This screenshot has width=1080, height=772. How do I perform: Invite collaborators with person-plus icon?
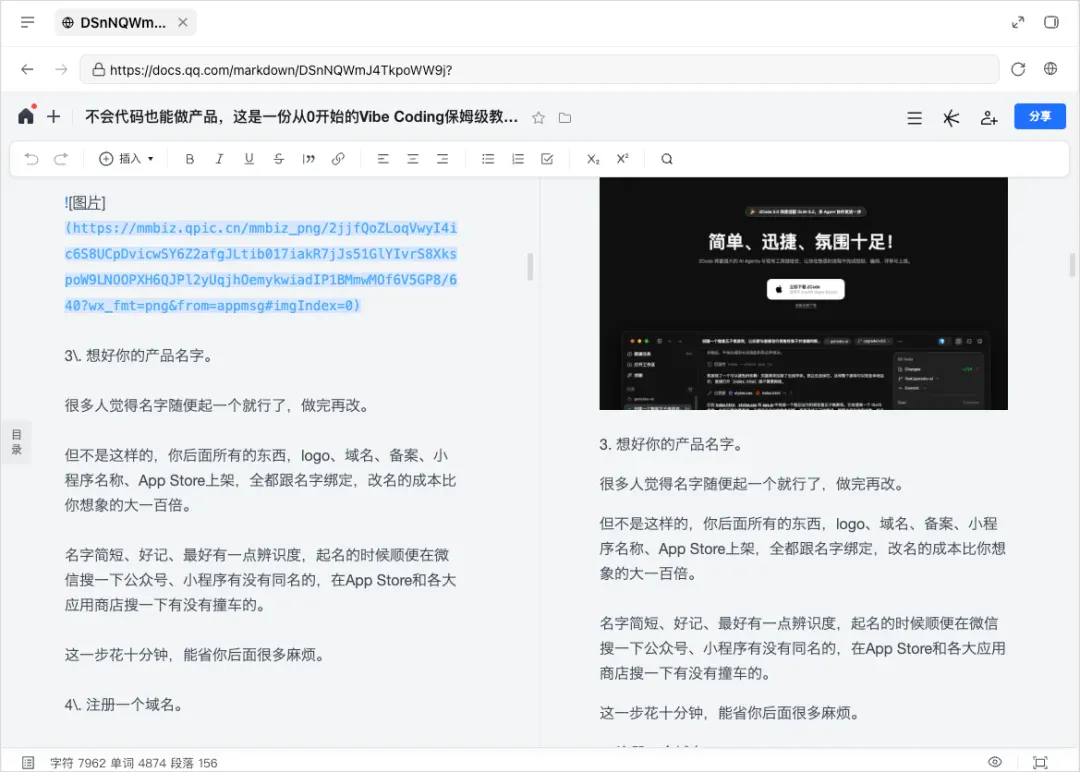coord(989,118)
